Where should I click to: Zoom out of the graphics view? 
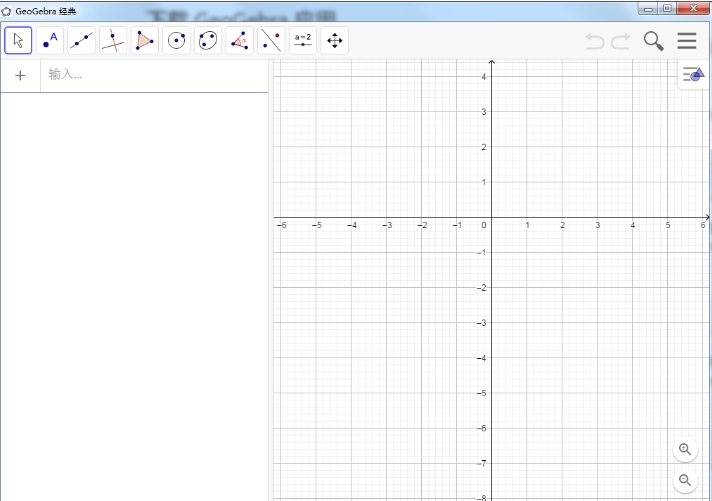point(685,480)
